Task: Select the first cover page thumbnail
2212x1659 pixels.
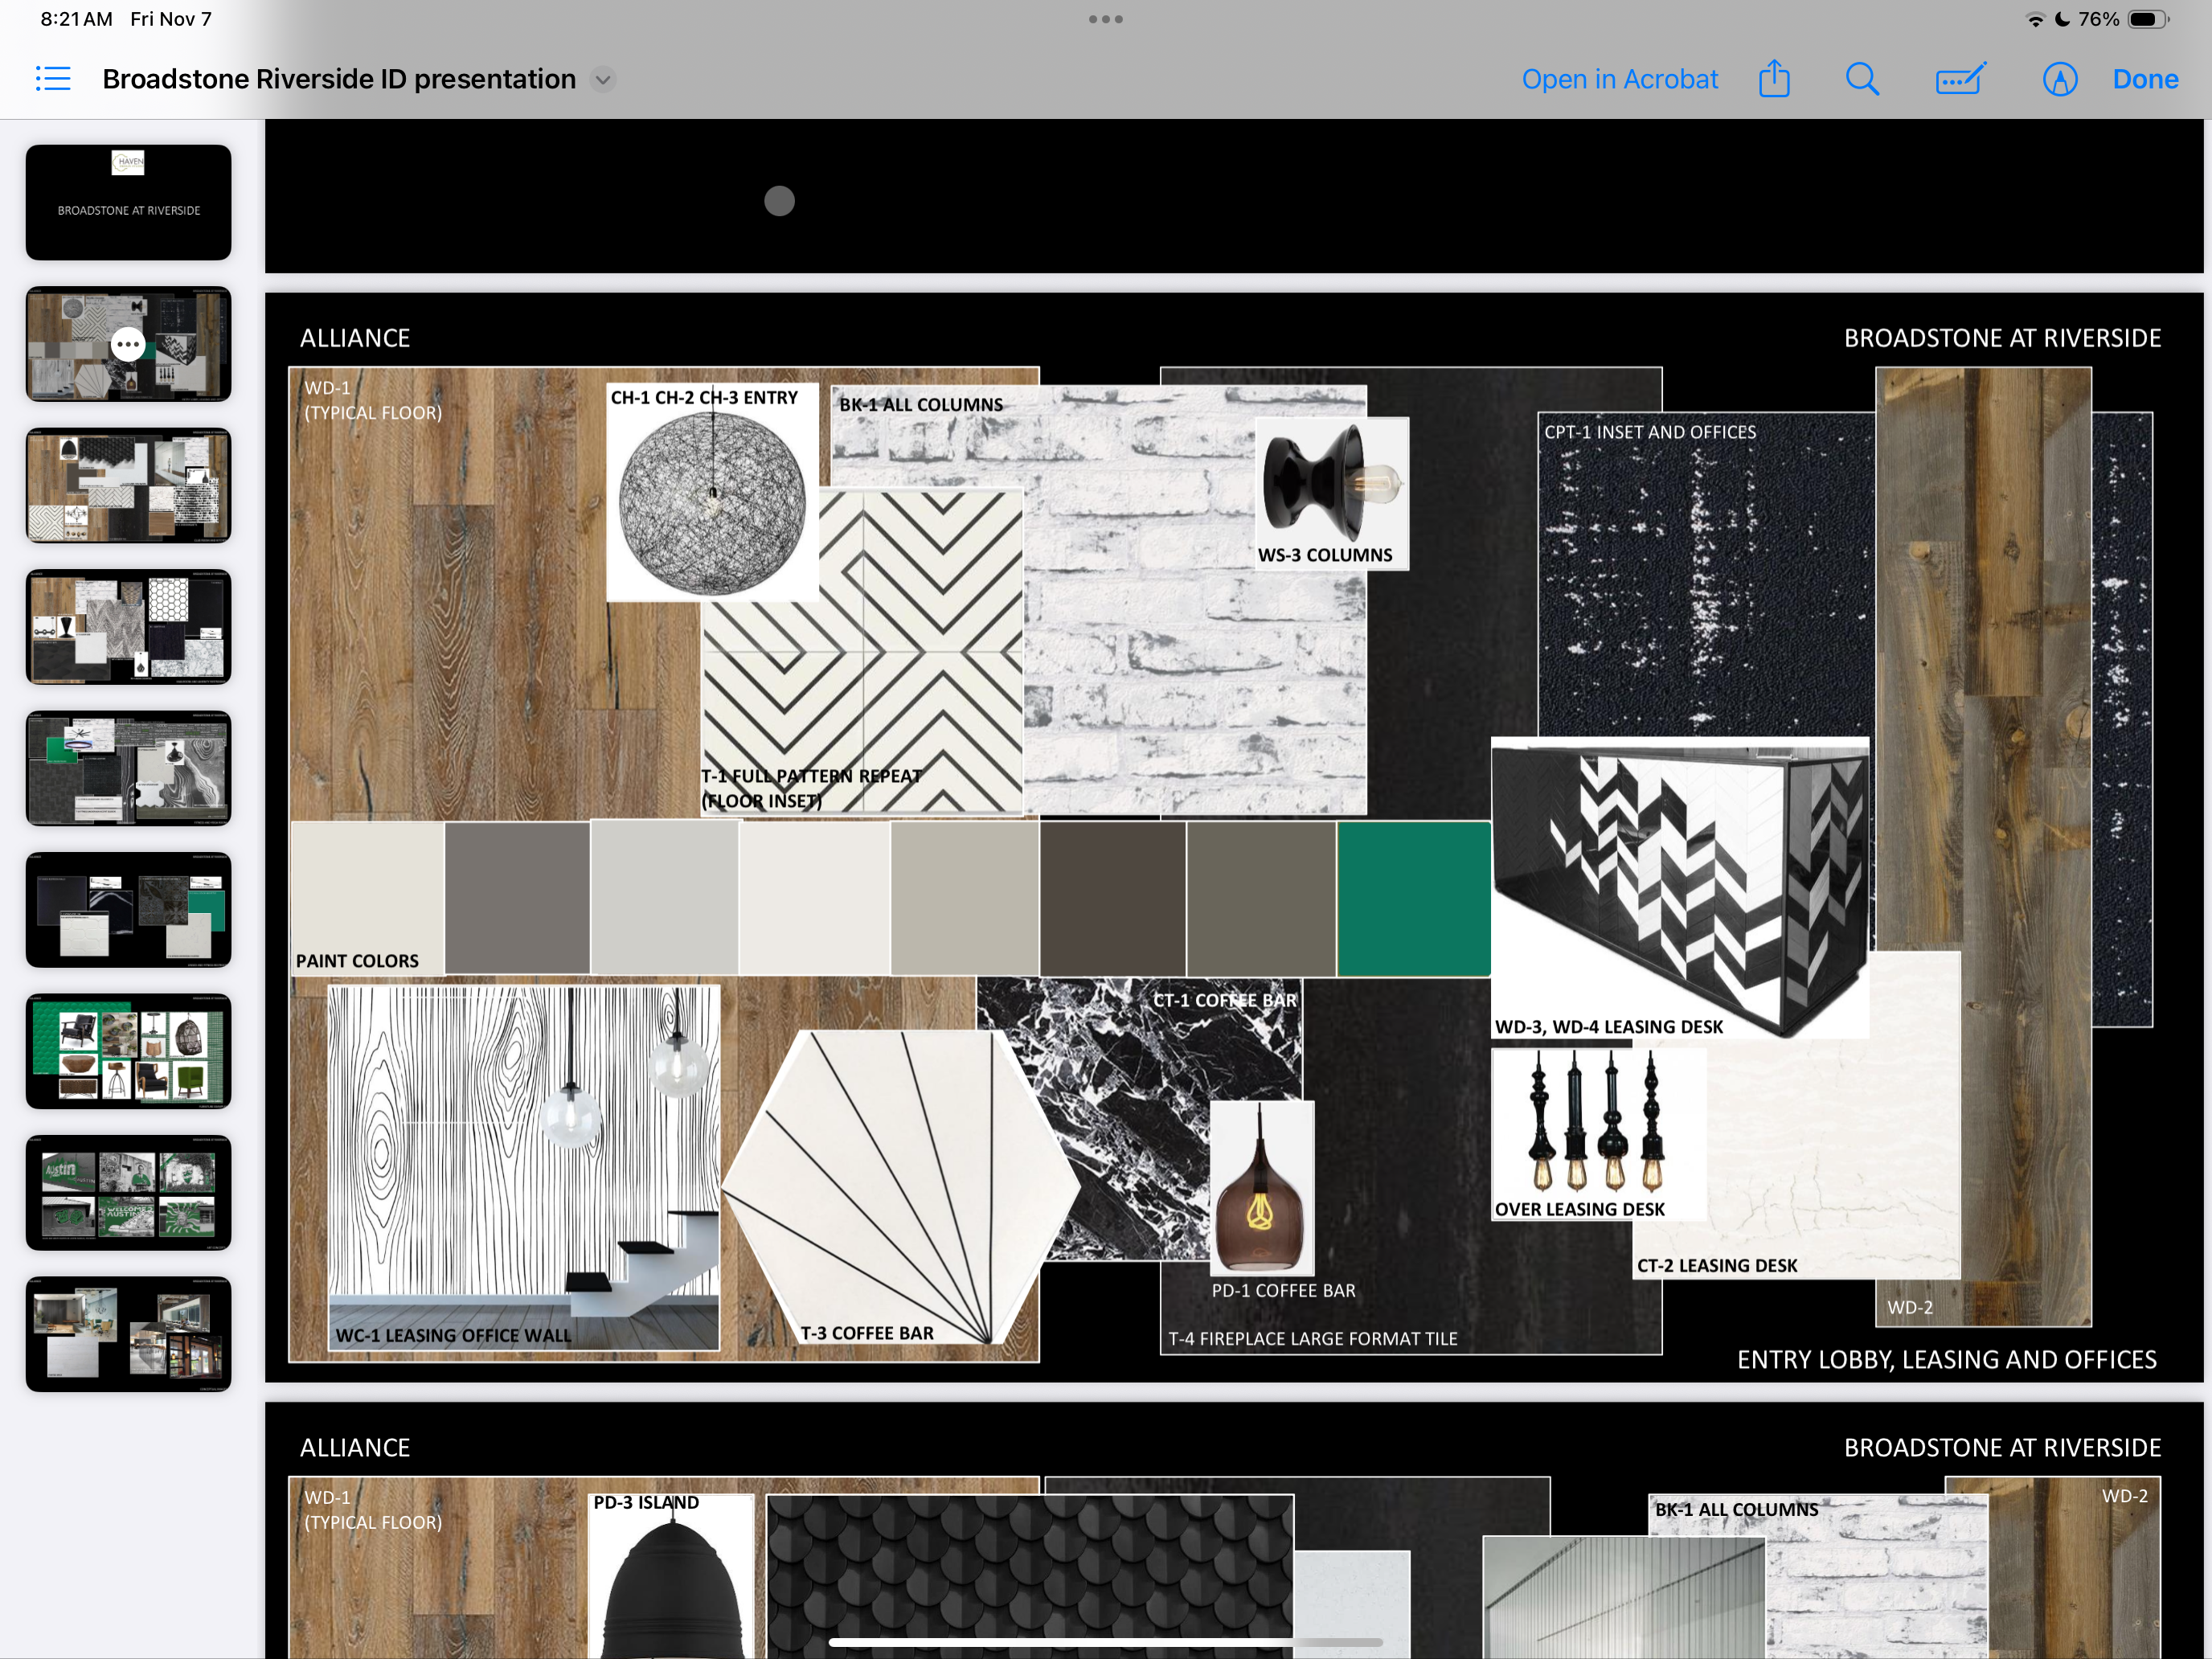Action: [x=128, y=202]
